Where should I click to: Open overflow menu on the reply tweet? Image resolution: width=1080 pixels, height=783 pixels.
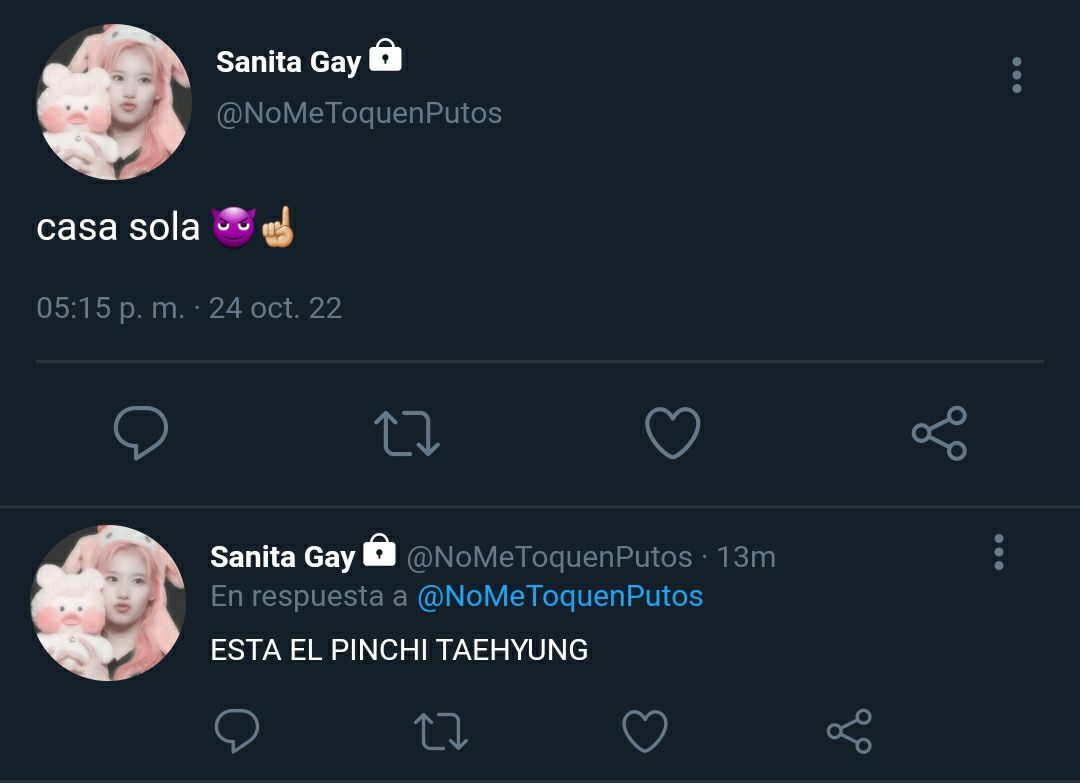tap(999, 552)
